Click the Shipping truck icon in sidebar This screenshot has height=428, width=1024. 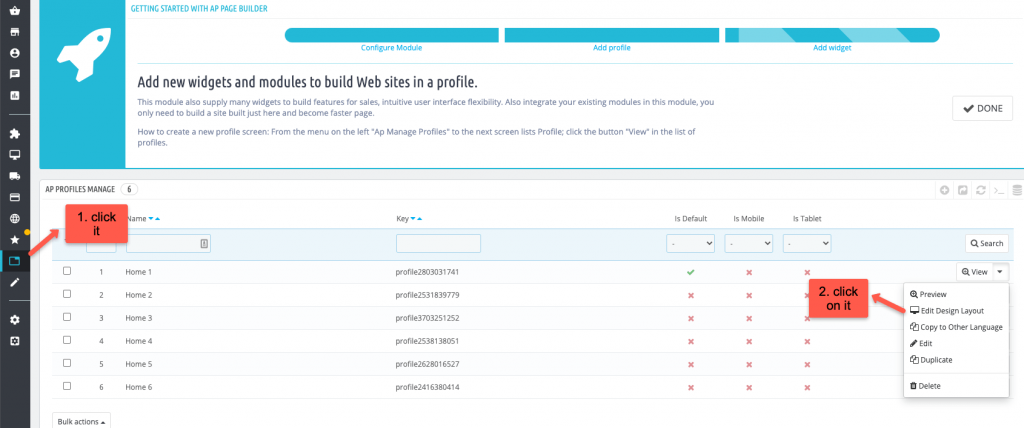[x=15, y=176]
